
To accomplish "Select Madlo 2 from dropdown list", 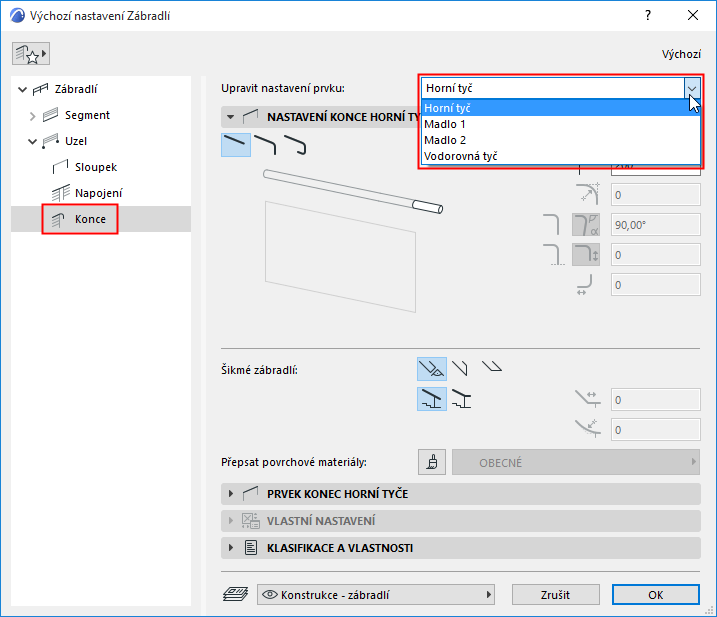I will tap(561, 140).
